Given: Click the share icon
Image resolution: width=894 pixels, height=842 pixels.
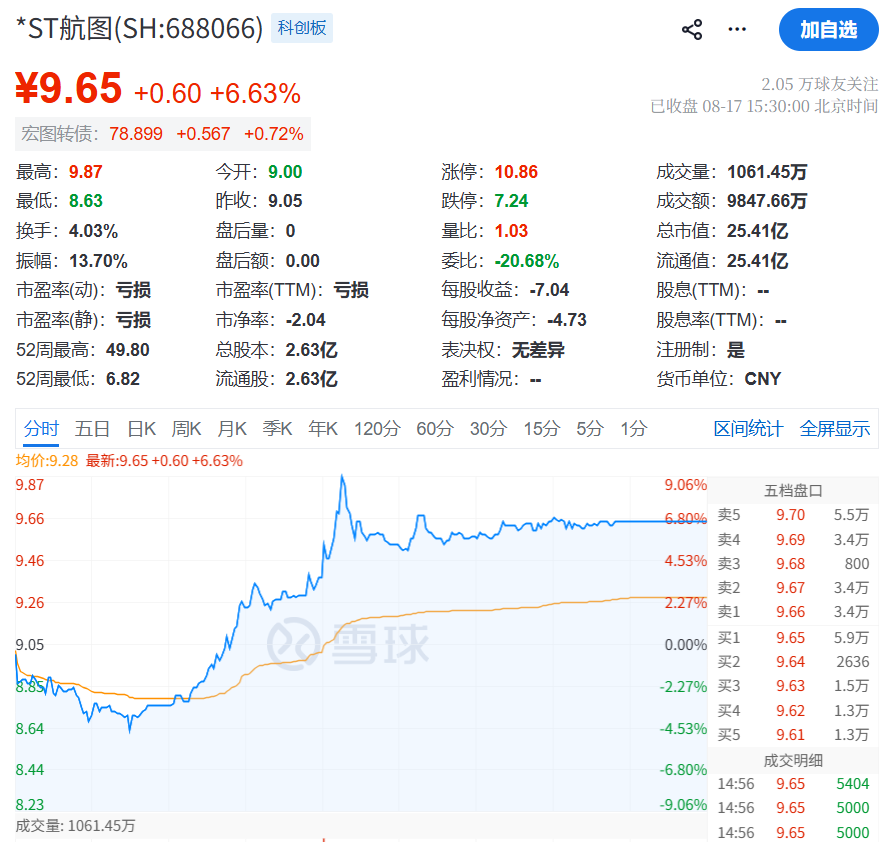Looking at the screenshot, I should [x=692, y=30].
